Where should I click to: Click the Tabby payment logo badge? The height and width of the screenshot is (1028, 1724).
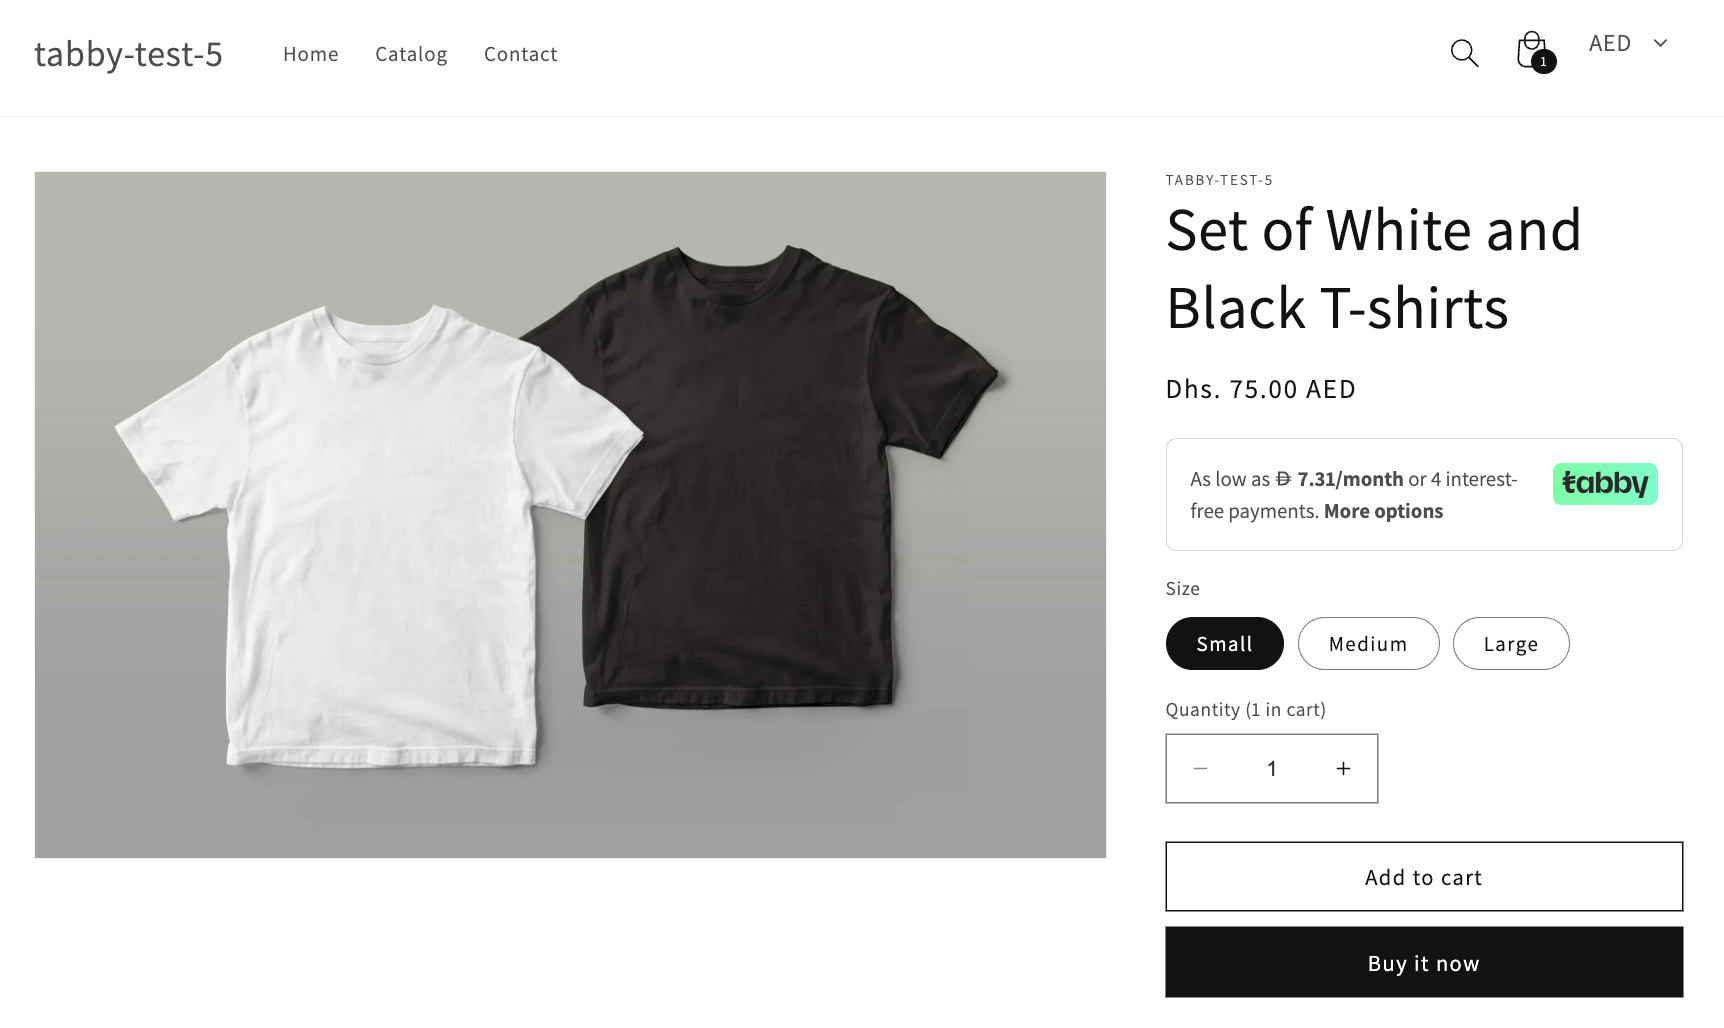[1604, 483]
